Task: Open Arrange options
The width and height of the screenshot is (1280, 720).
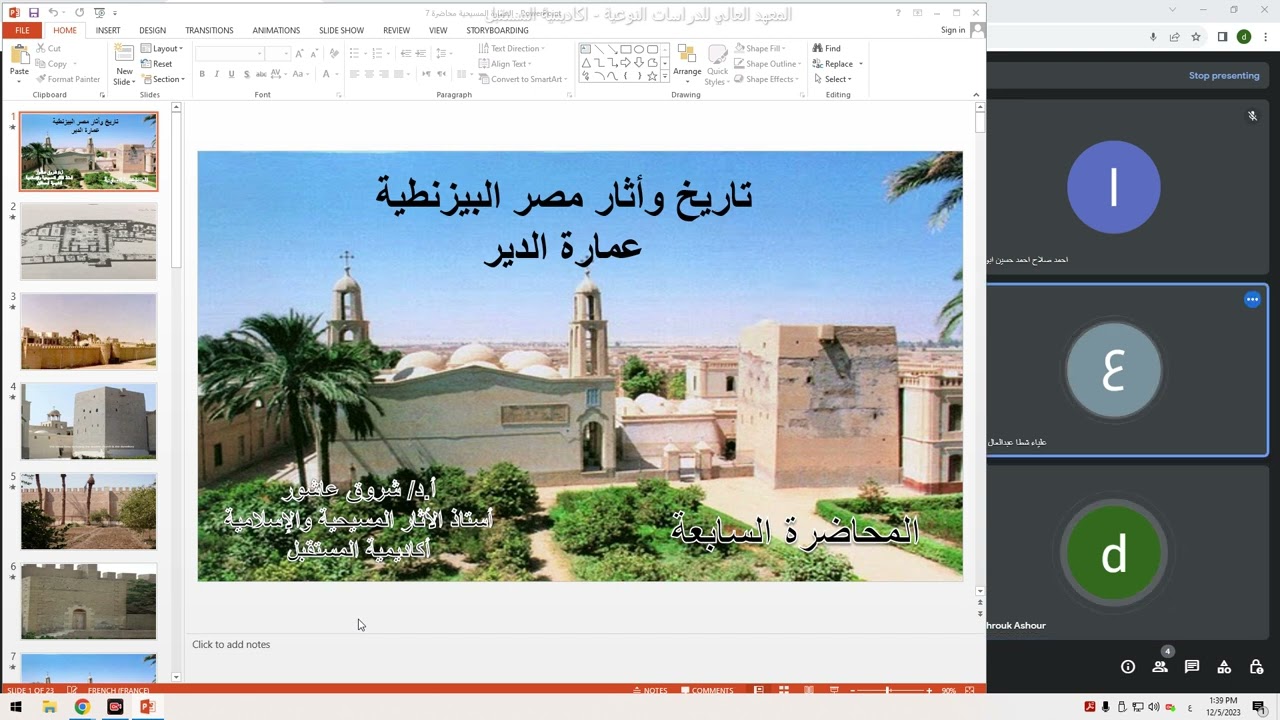Action: coord(687,62)
